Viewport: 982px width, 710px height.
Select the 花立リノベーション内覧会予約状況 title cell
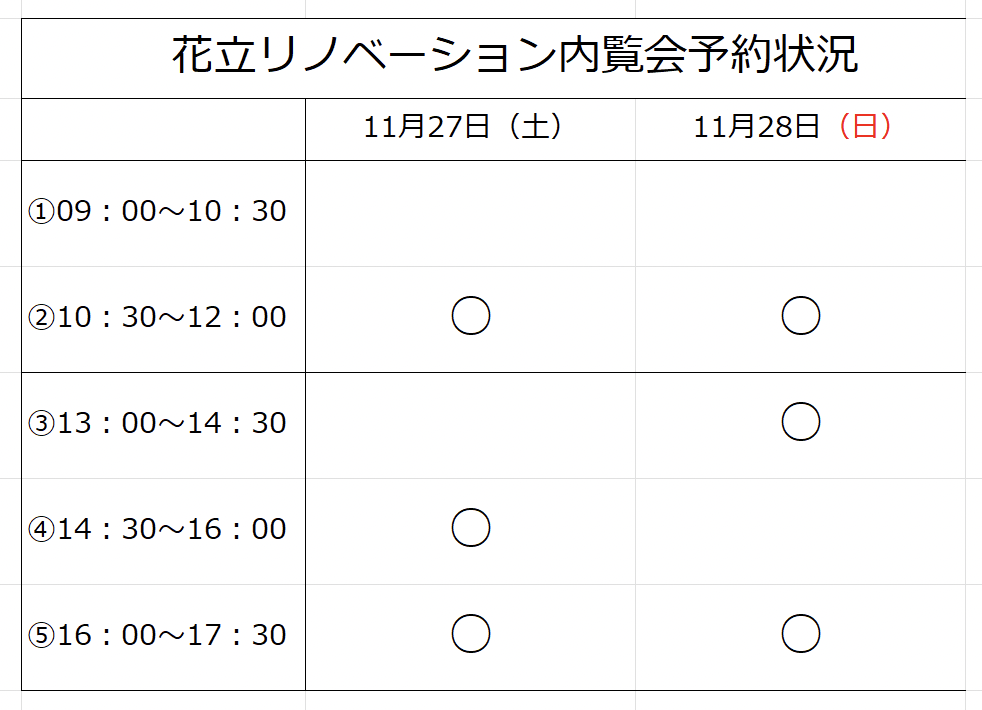[x=514, y=56]
